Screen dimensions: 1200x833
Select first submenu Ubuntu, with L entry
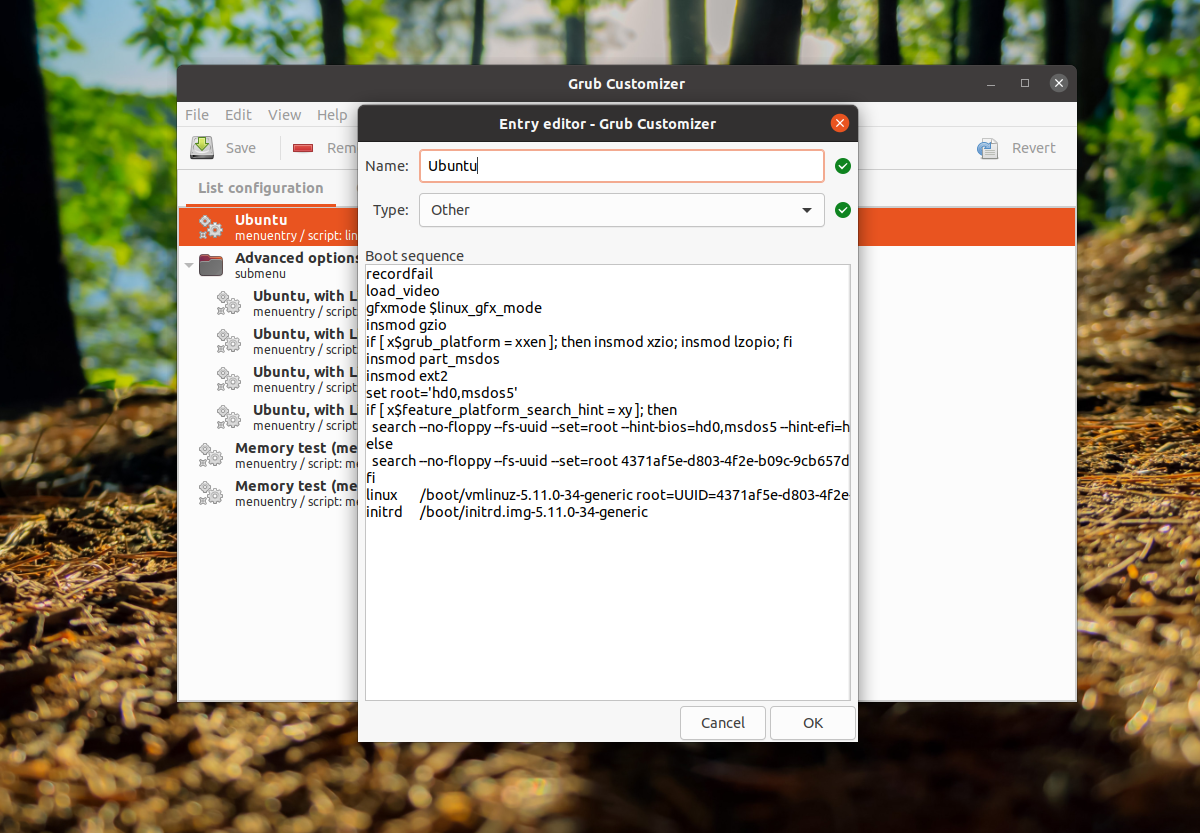[x=298, y=303]
